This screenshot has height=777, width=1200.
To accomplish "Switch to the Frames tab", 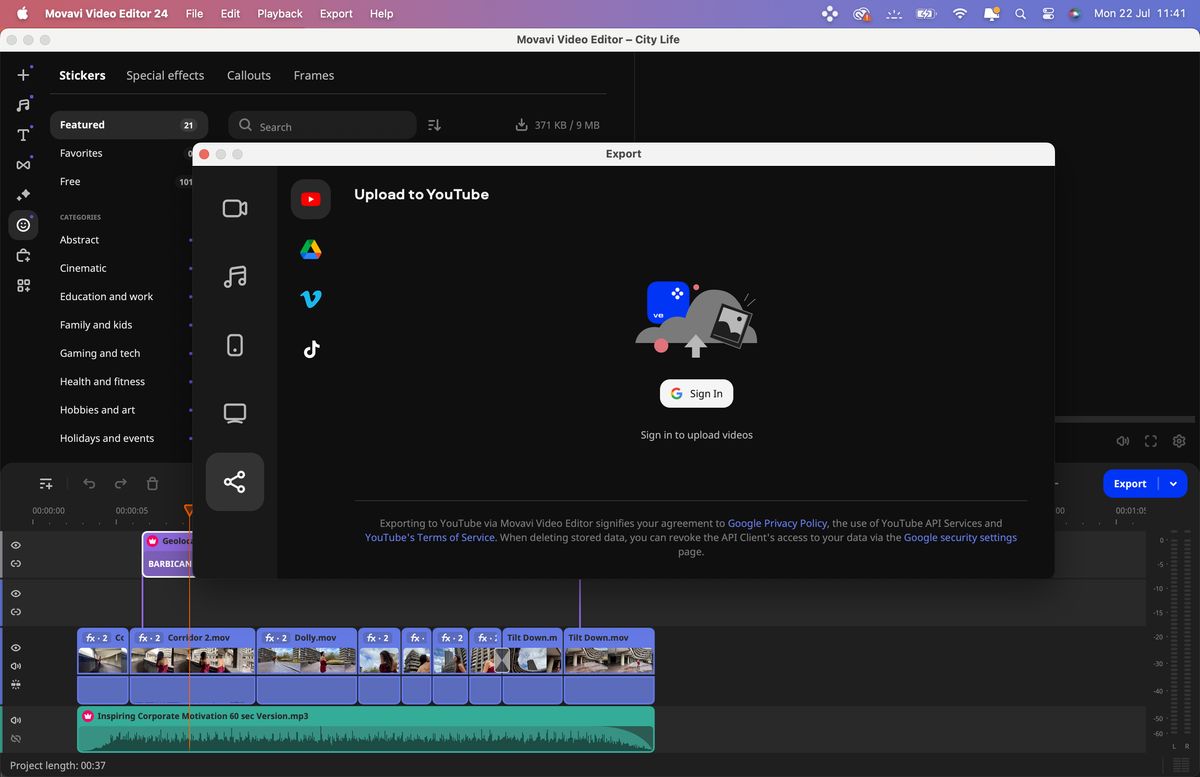I will click(313, 75).
